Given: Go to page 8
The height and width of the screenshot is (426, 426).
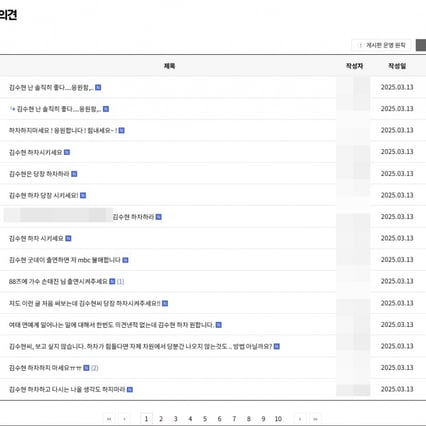Looking at the screenshot, I should click(x=249, y=419).
